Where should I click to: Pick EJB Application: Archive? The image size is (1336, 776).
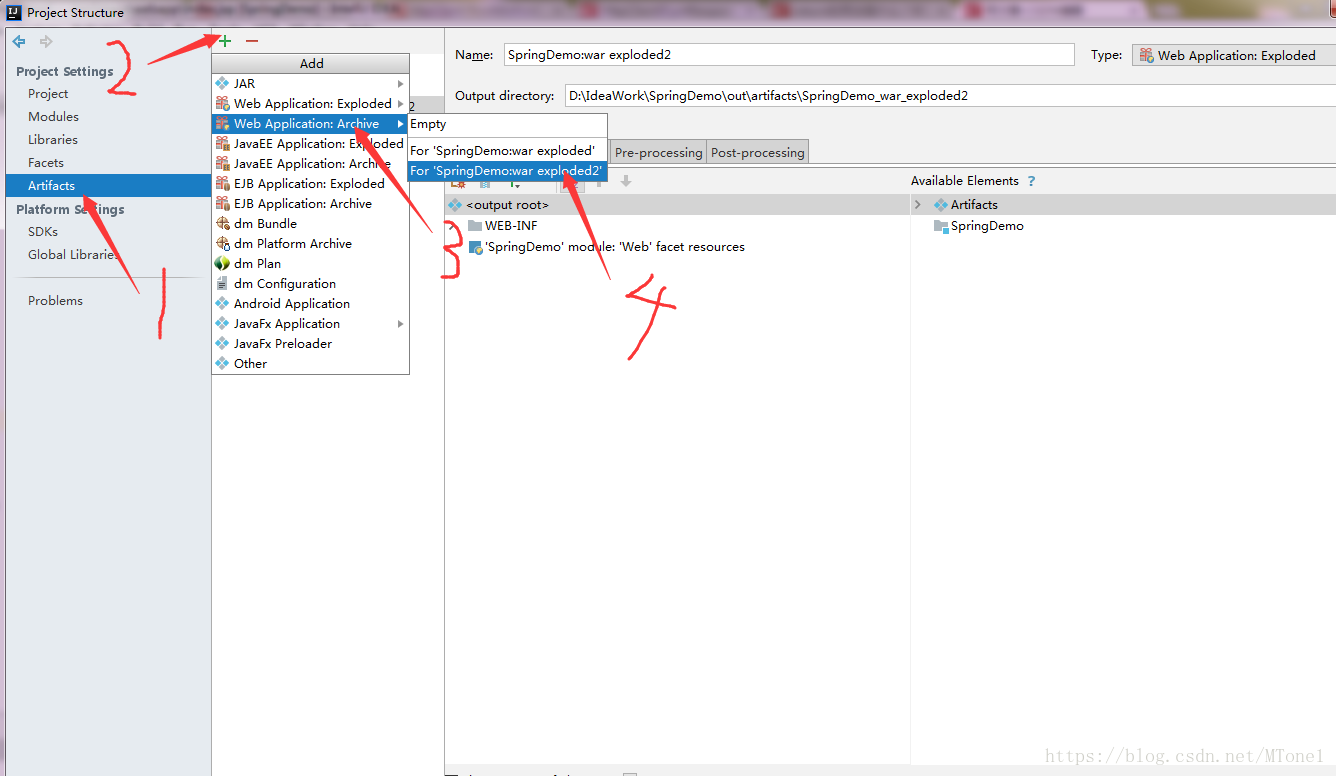pos(310,203)
